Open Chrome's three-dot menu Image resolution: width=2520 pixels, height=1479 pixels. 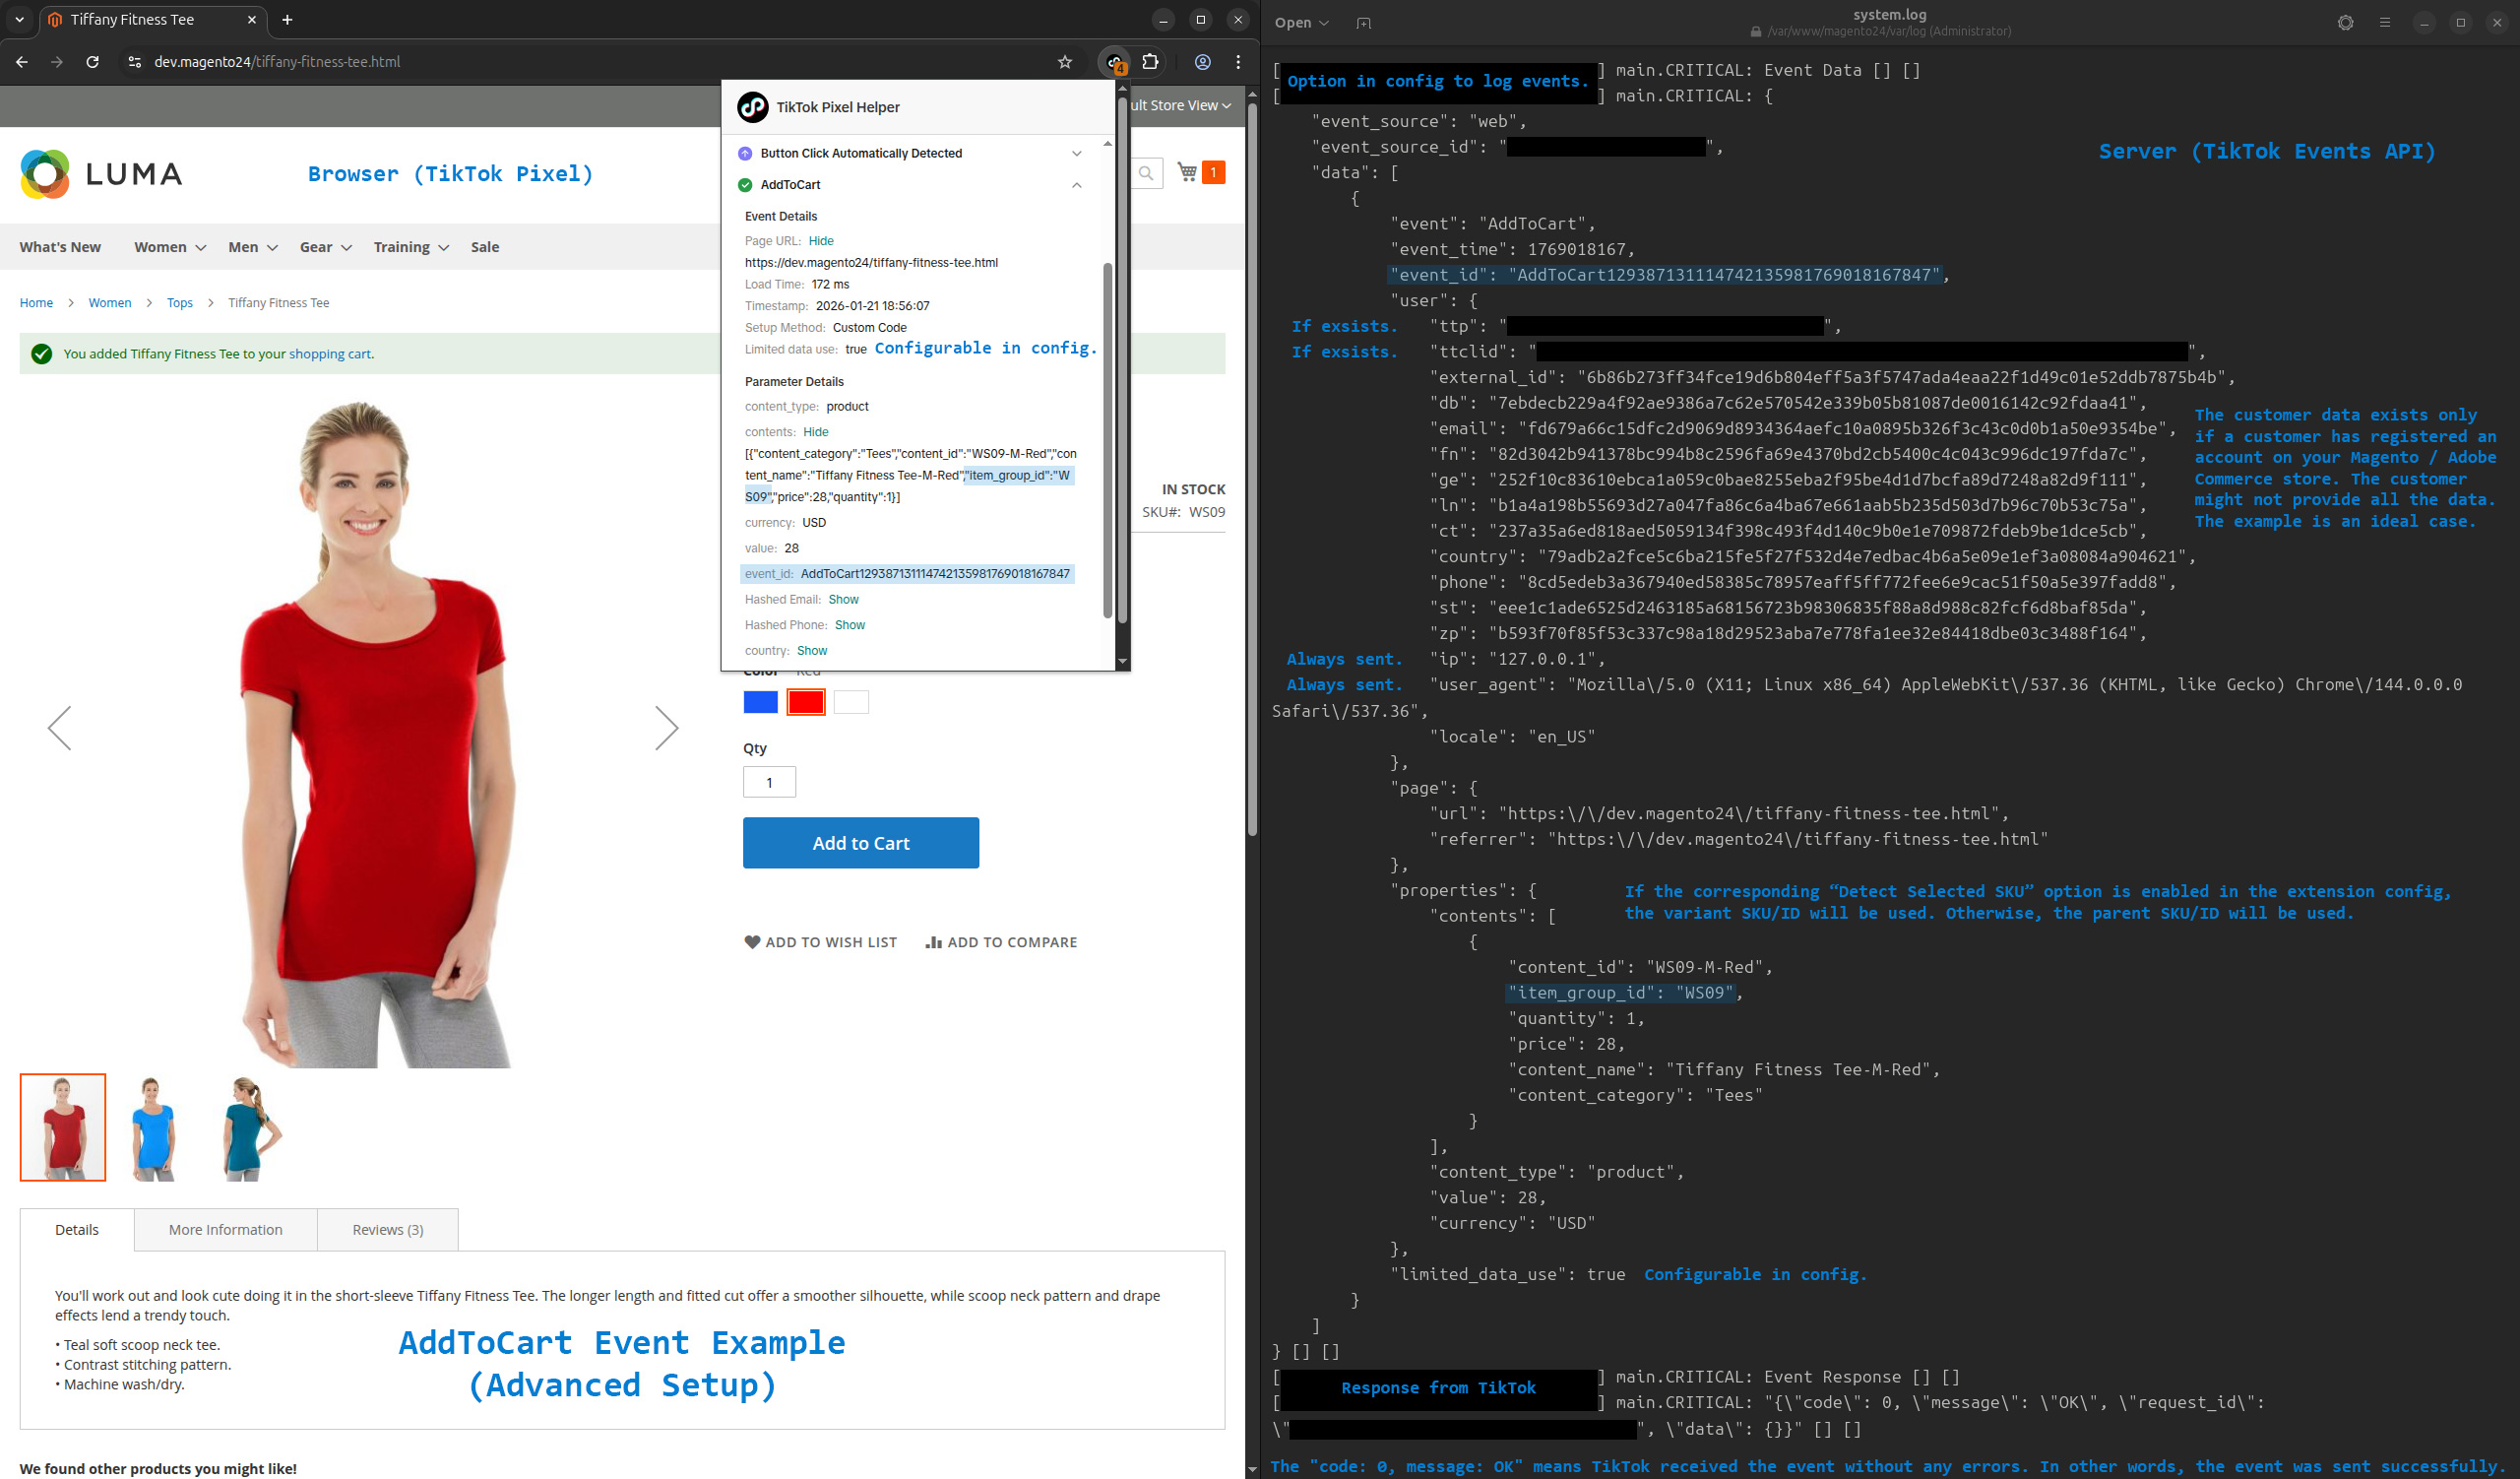coord(1238,62)
